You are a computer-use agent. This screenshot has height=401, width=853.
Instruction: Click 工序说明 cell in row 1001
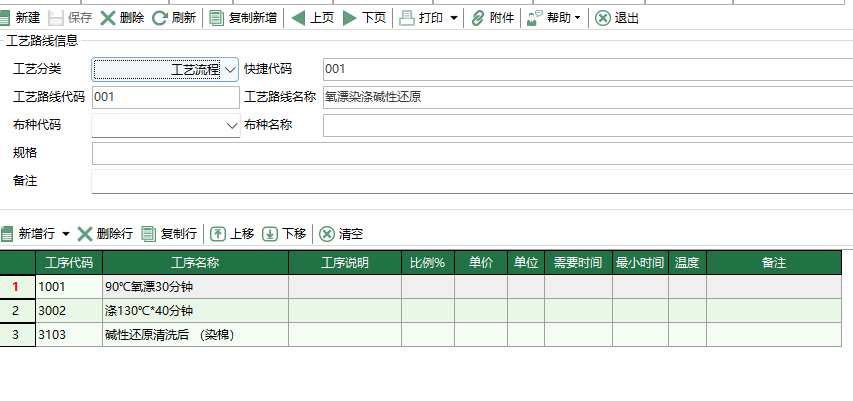345,287
